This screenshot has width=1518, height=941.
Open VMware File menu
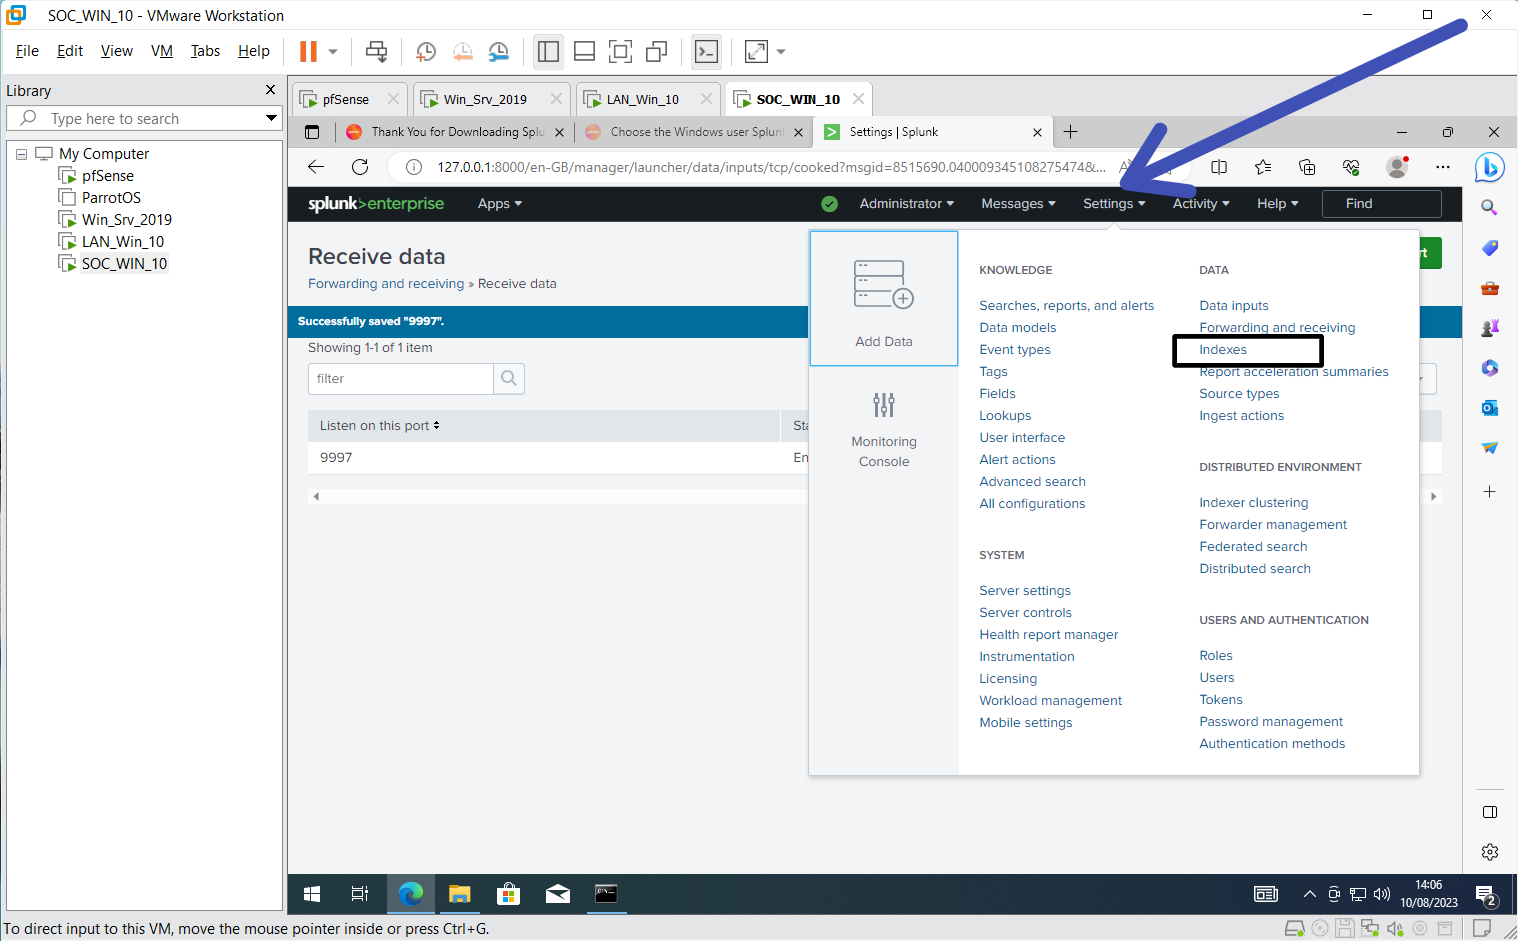[27, 51]
